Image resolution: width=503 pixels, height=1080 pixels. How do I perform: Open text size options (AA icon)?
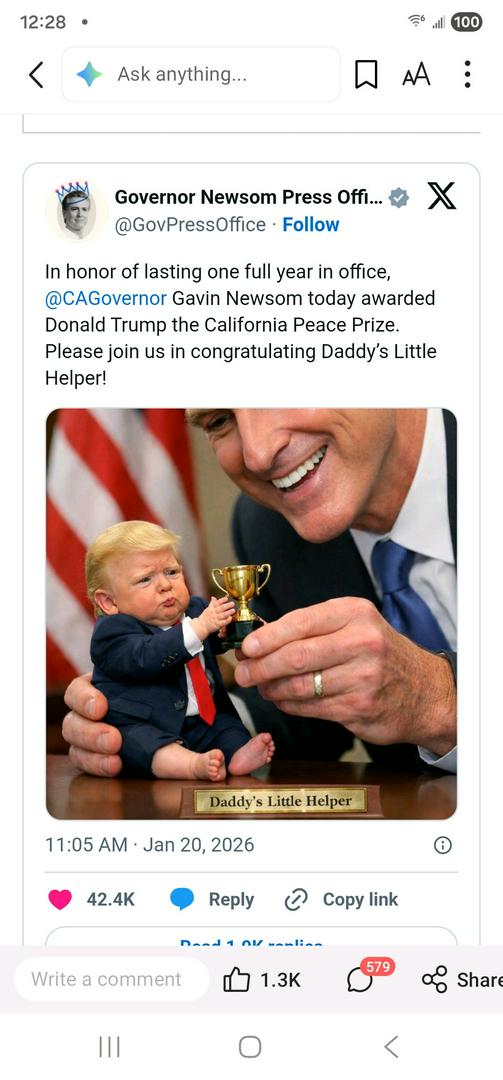coord(416,74)
